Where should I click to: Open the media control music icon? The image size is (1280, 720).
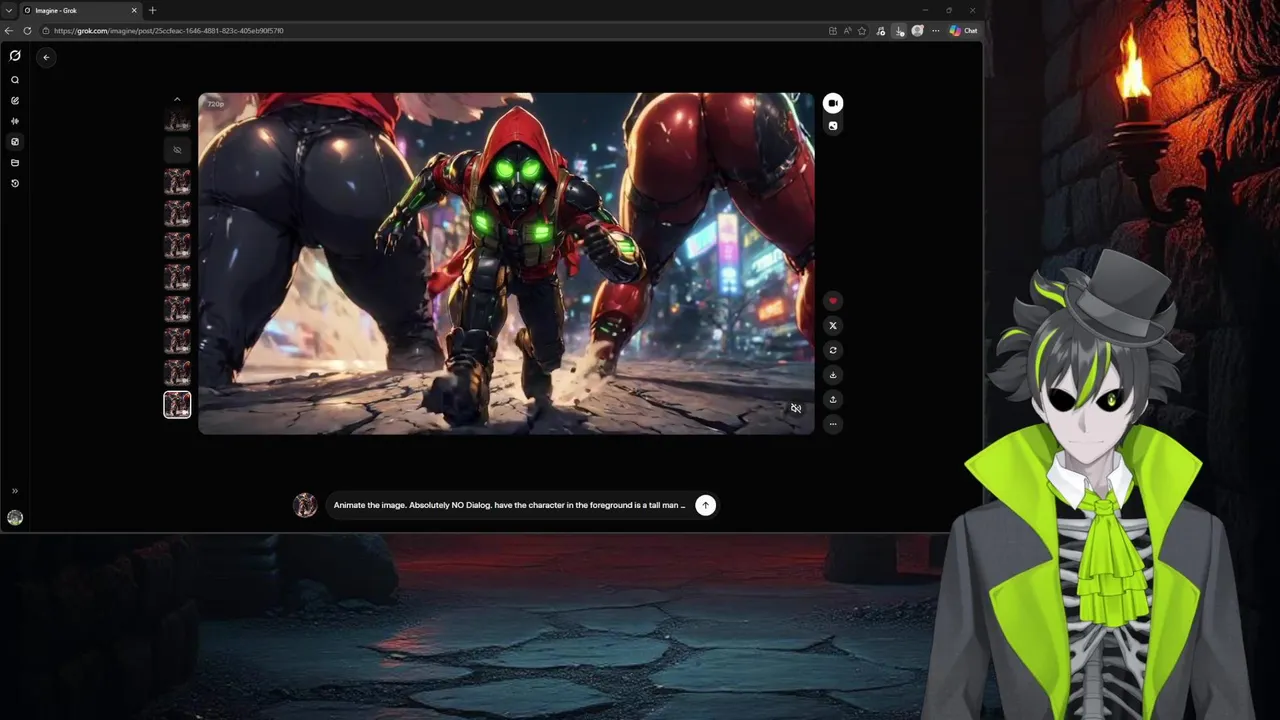(881, 31)
